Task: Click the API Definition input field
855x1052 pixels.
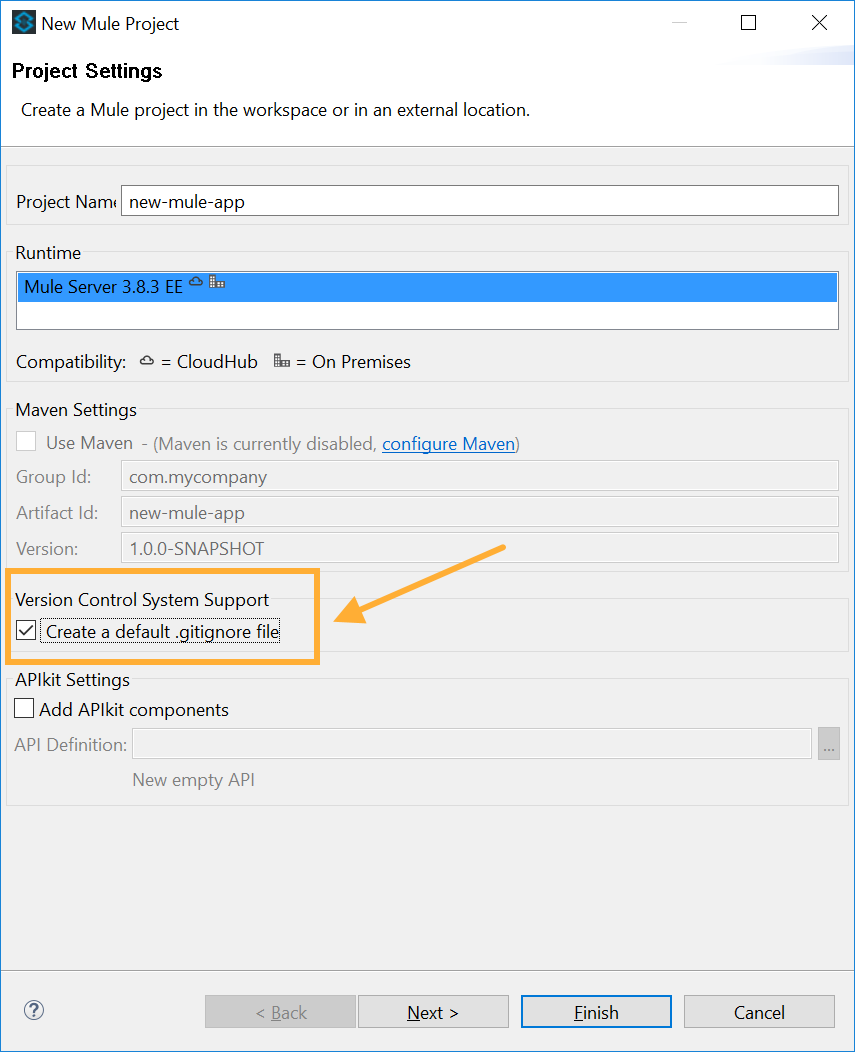Action: pos(470,743)
